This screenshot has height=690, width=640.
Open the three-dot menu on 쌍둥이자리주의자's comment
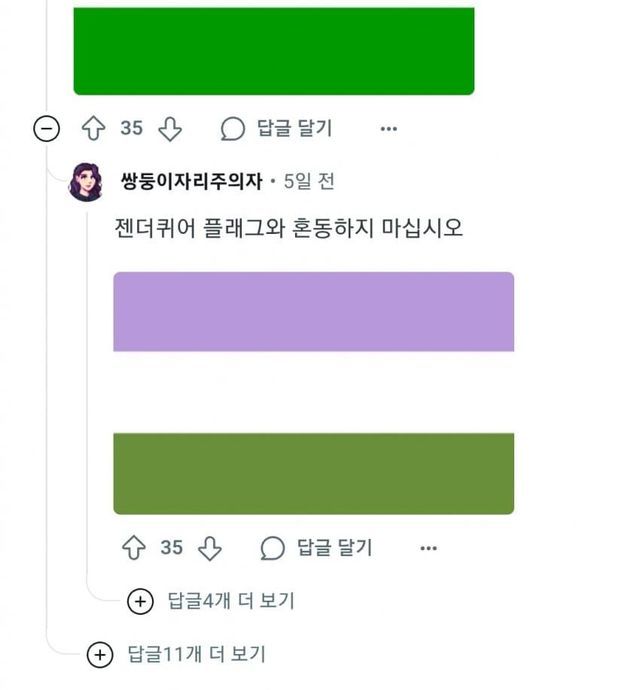click(429, 547)
